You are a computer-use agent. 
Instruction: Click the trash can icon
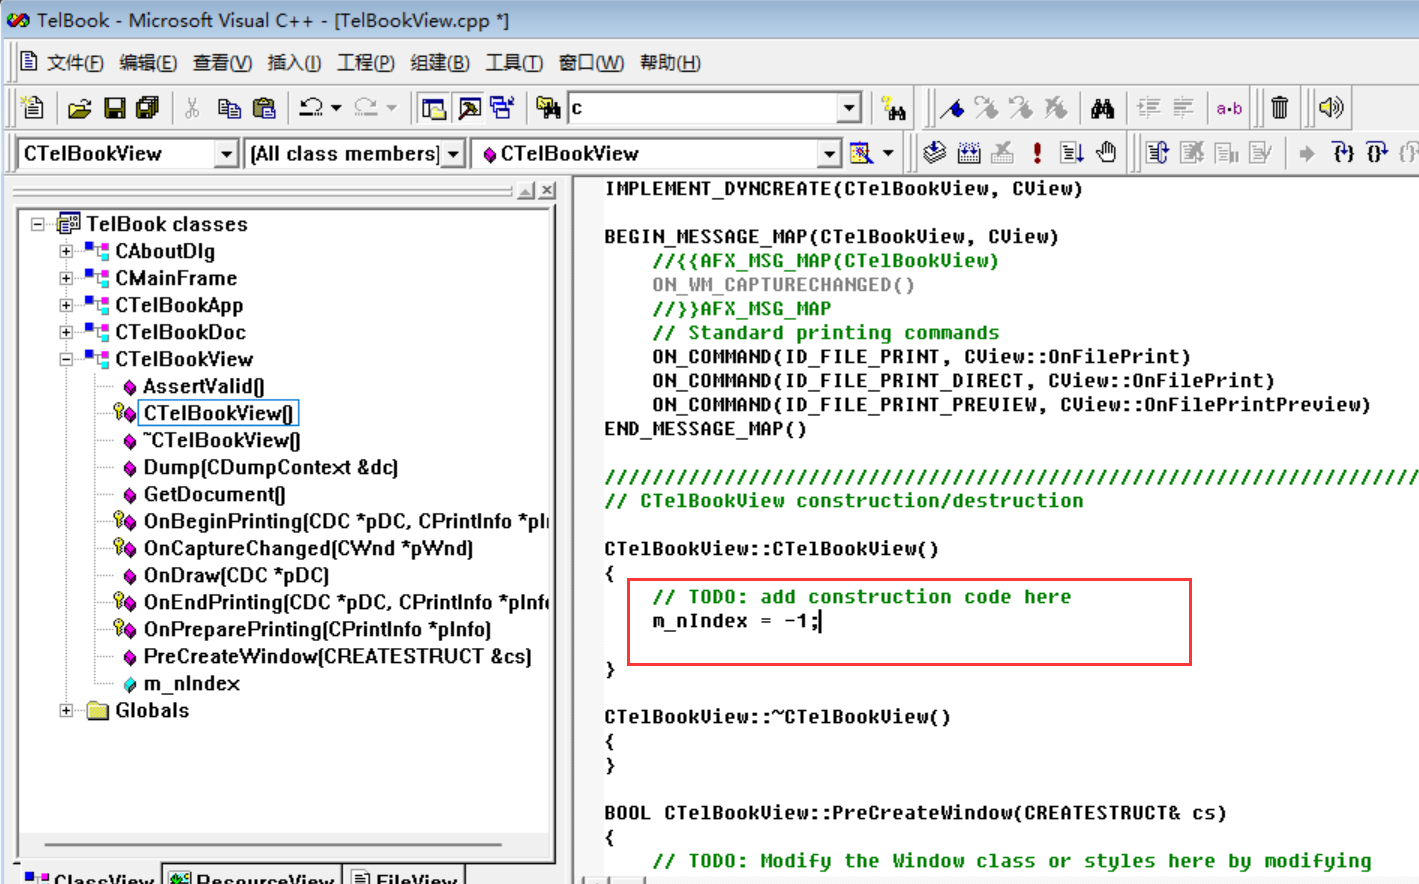pos(1280,108)
